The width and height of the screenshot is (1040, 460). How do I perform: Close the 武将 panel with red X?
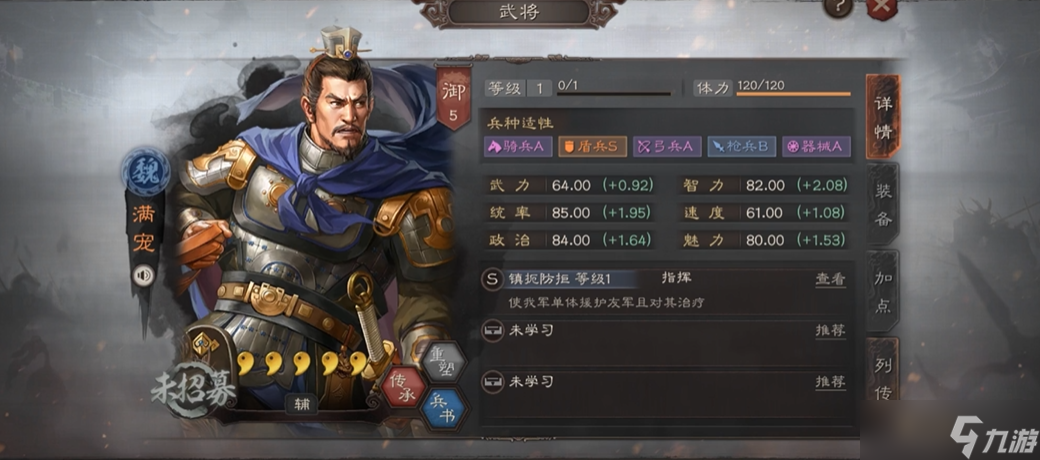882,7
